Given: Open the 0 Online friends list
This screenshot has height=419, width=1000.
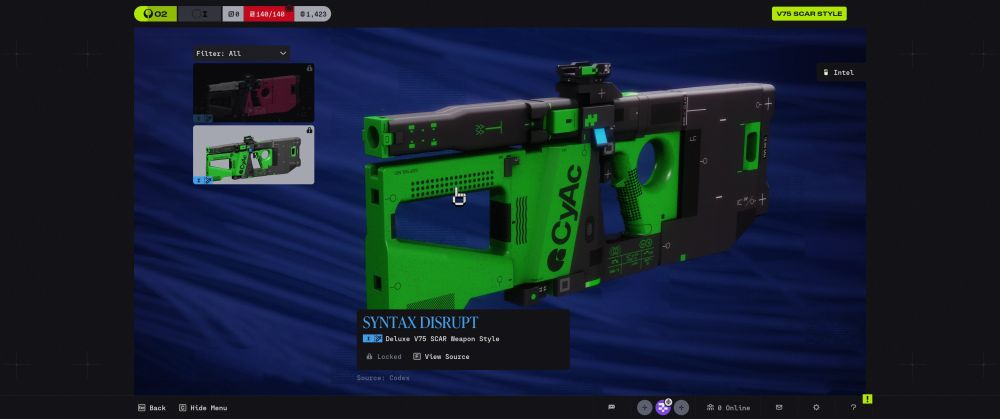Looking at the screenshot, I should point(727,407).
